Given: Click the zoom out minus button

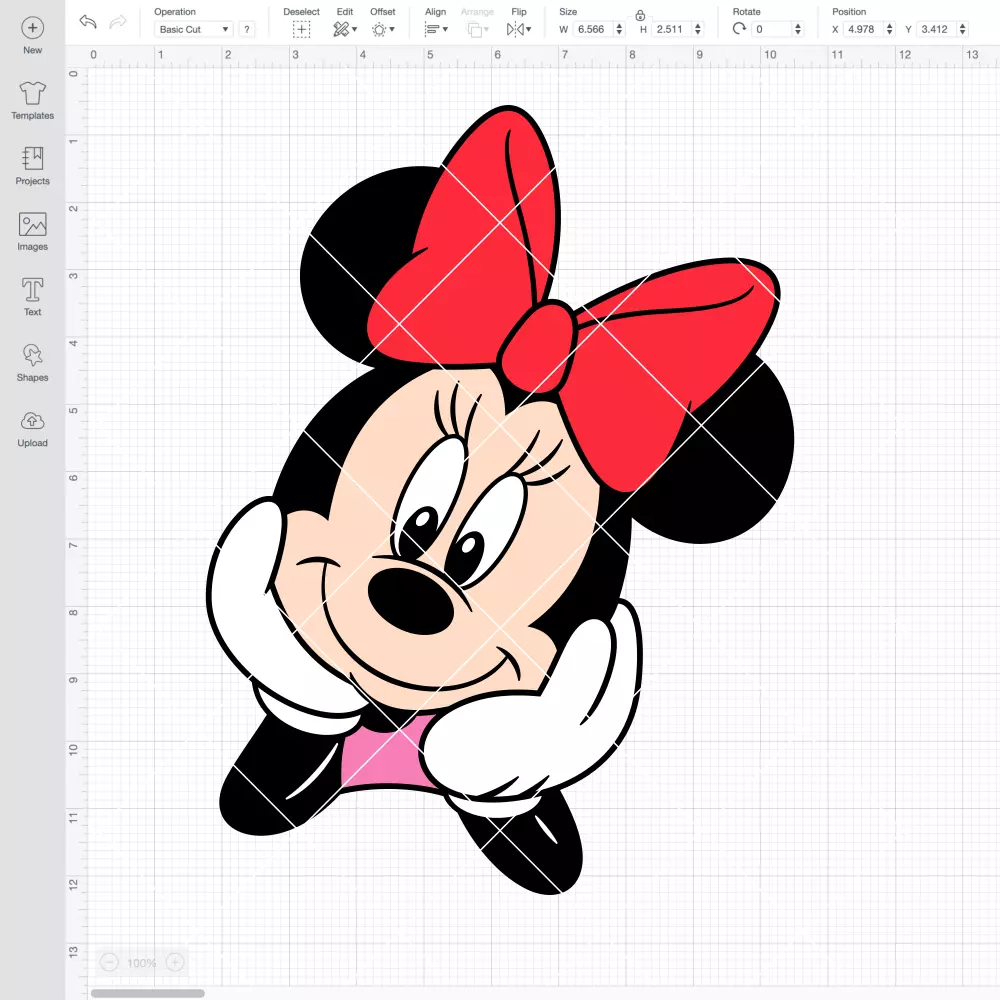Looking at the screenshot, I should [110, 962].
